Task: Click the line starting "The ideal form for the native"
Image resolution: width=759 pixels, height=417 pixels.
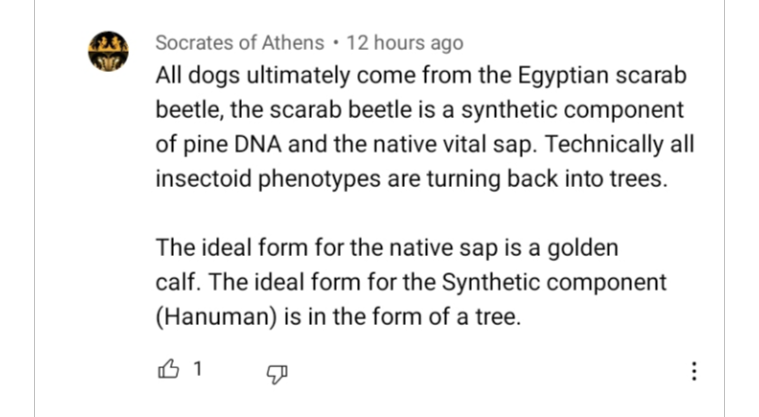Action: [x=387, y=248]
